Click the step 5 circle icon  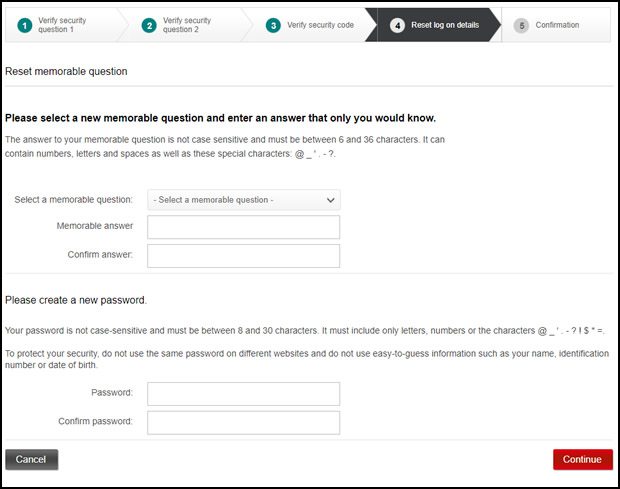coord(522,26)
